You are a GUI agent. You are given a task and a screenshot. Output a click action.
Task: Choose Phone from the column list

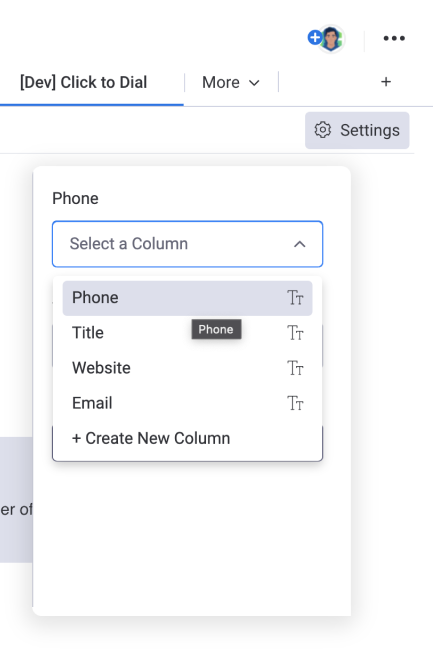point(187,298)
